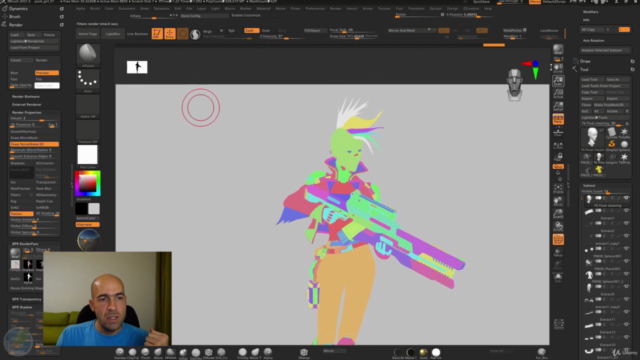
Task: Toggle the Zadd button
Action: [251, 31]
